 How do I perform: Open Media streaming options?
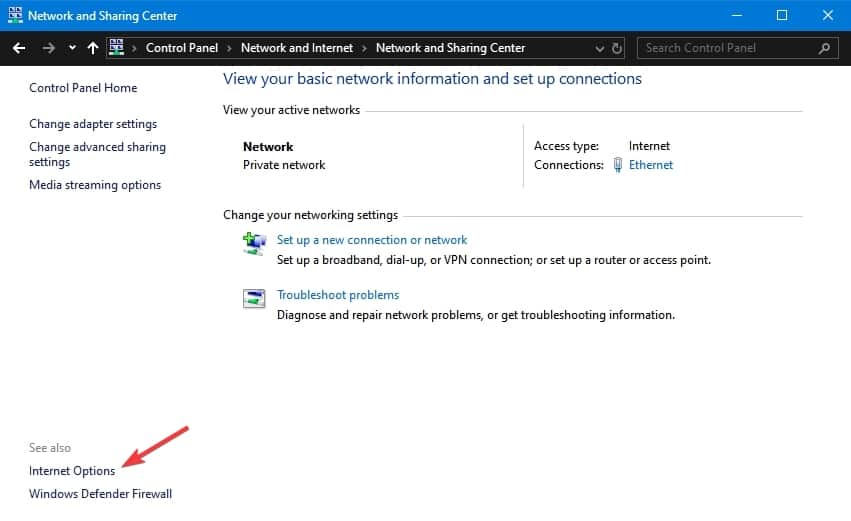click(95, 185)
